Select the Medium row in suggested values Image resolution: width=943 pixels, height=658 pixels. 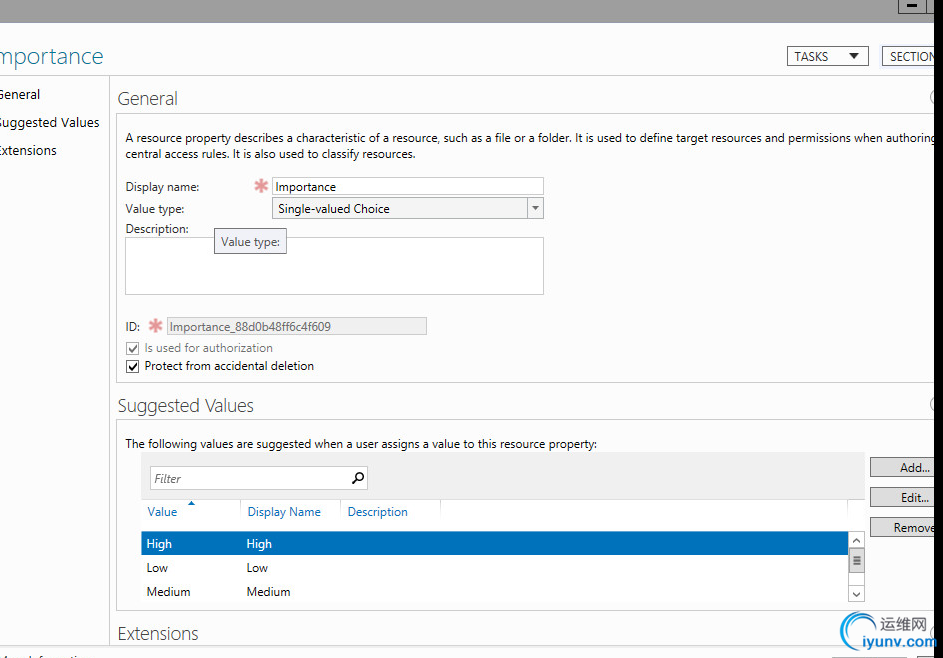pyautogui.click(x=494, y=592)
